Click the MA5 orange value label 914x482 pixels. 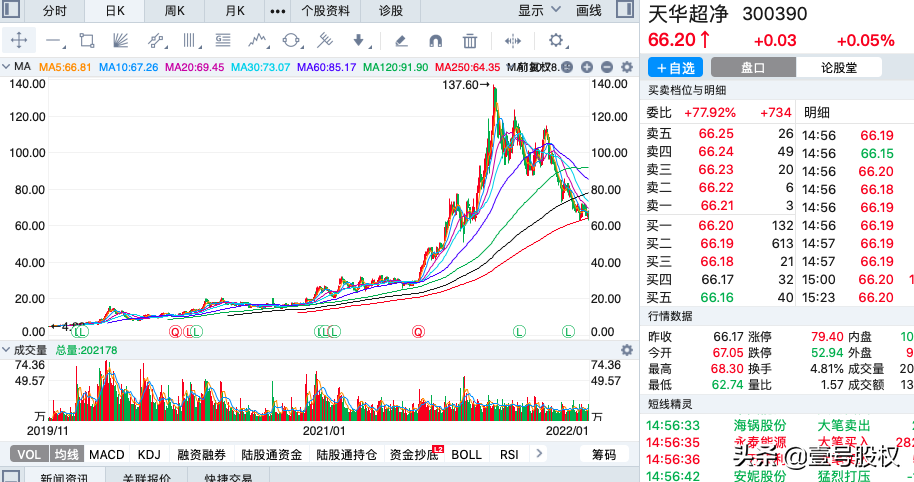tap(65, 67)
